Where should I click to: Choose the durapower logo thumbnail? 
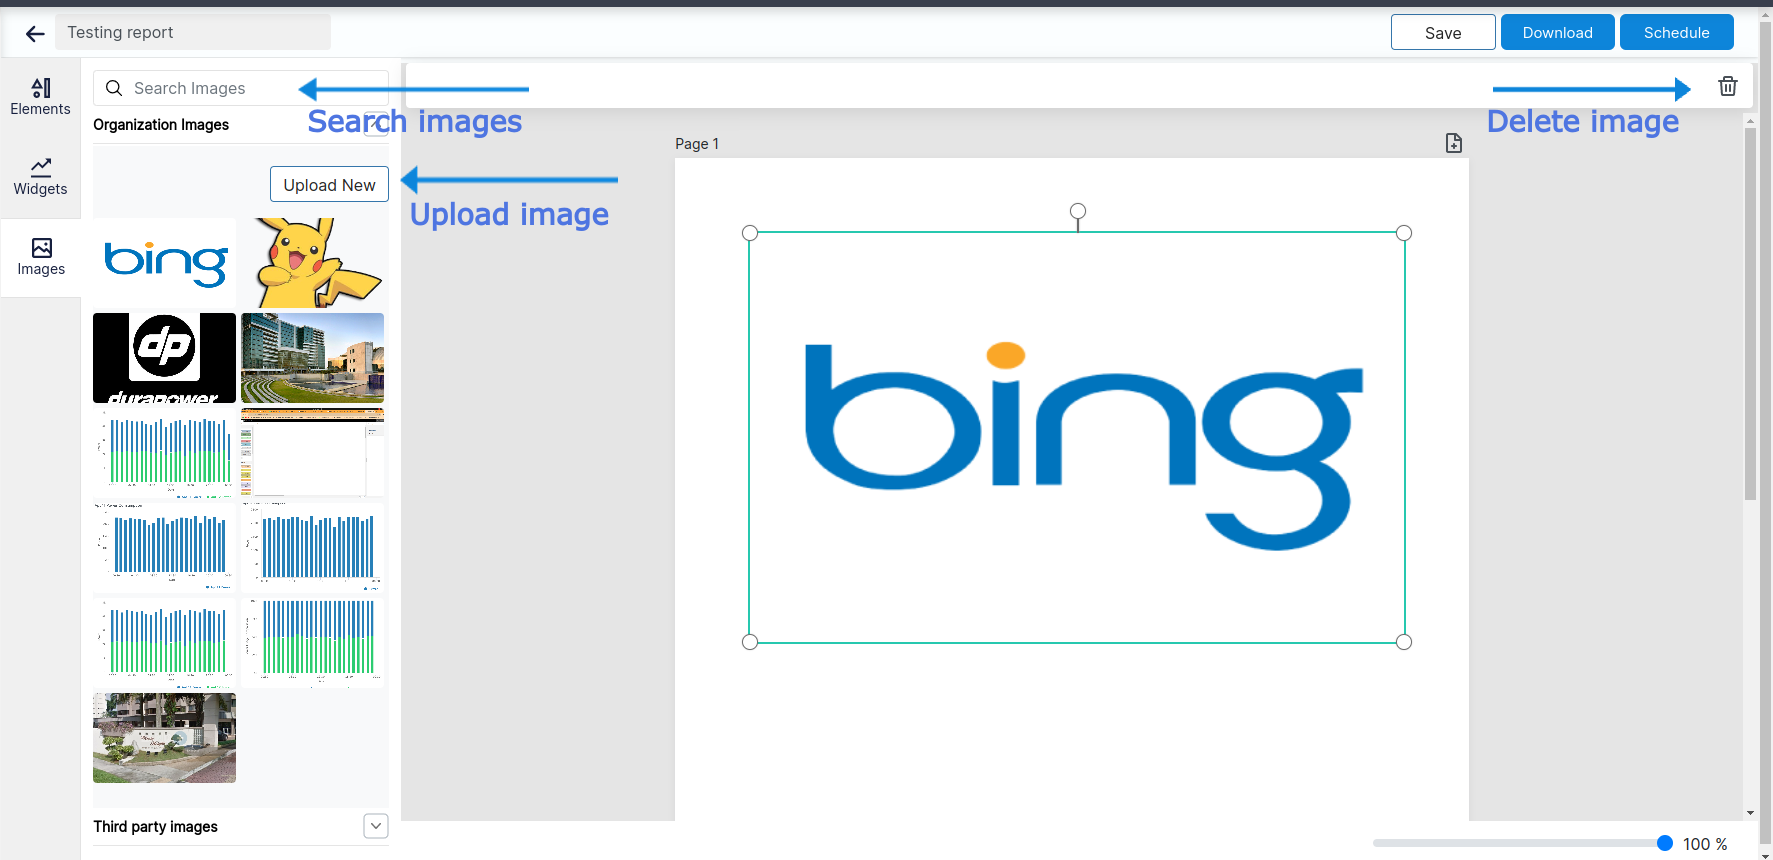click(x=165, y=358)
